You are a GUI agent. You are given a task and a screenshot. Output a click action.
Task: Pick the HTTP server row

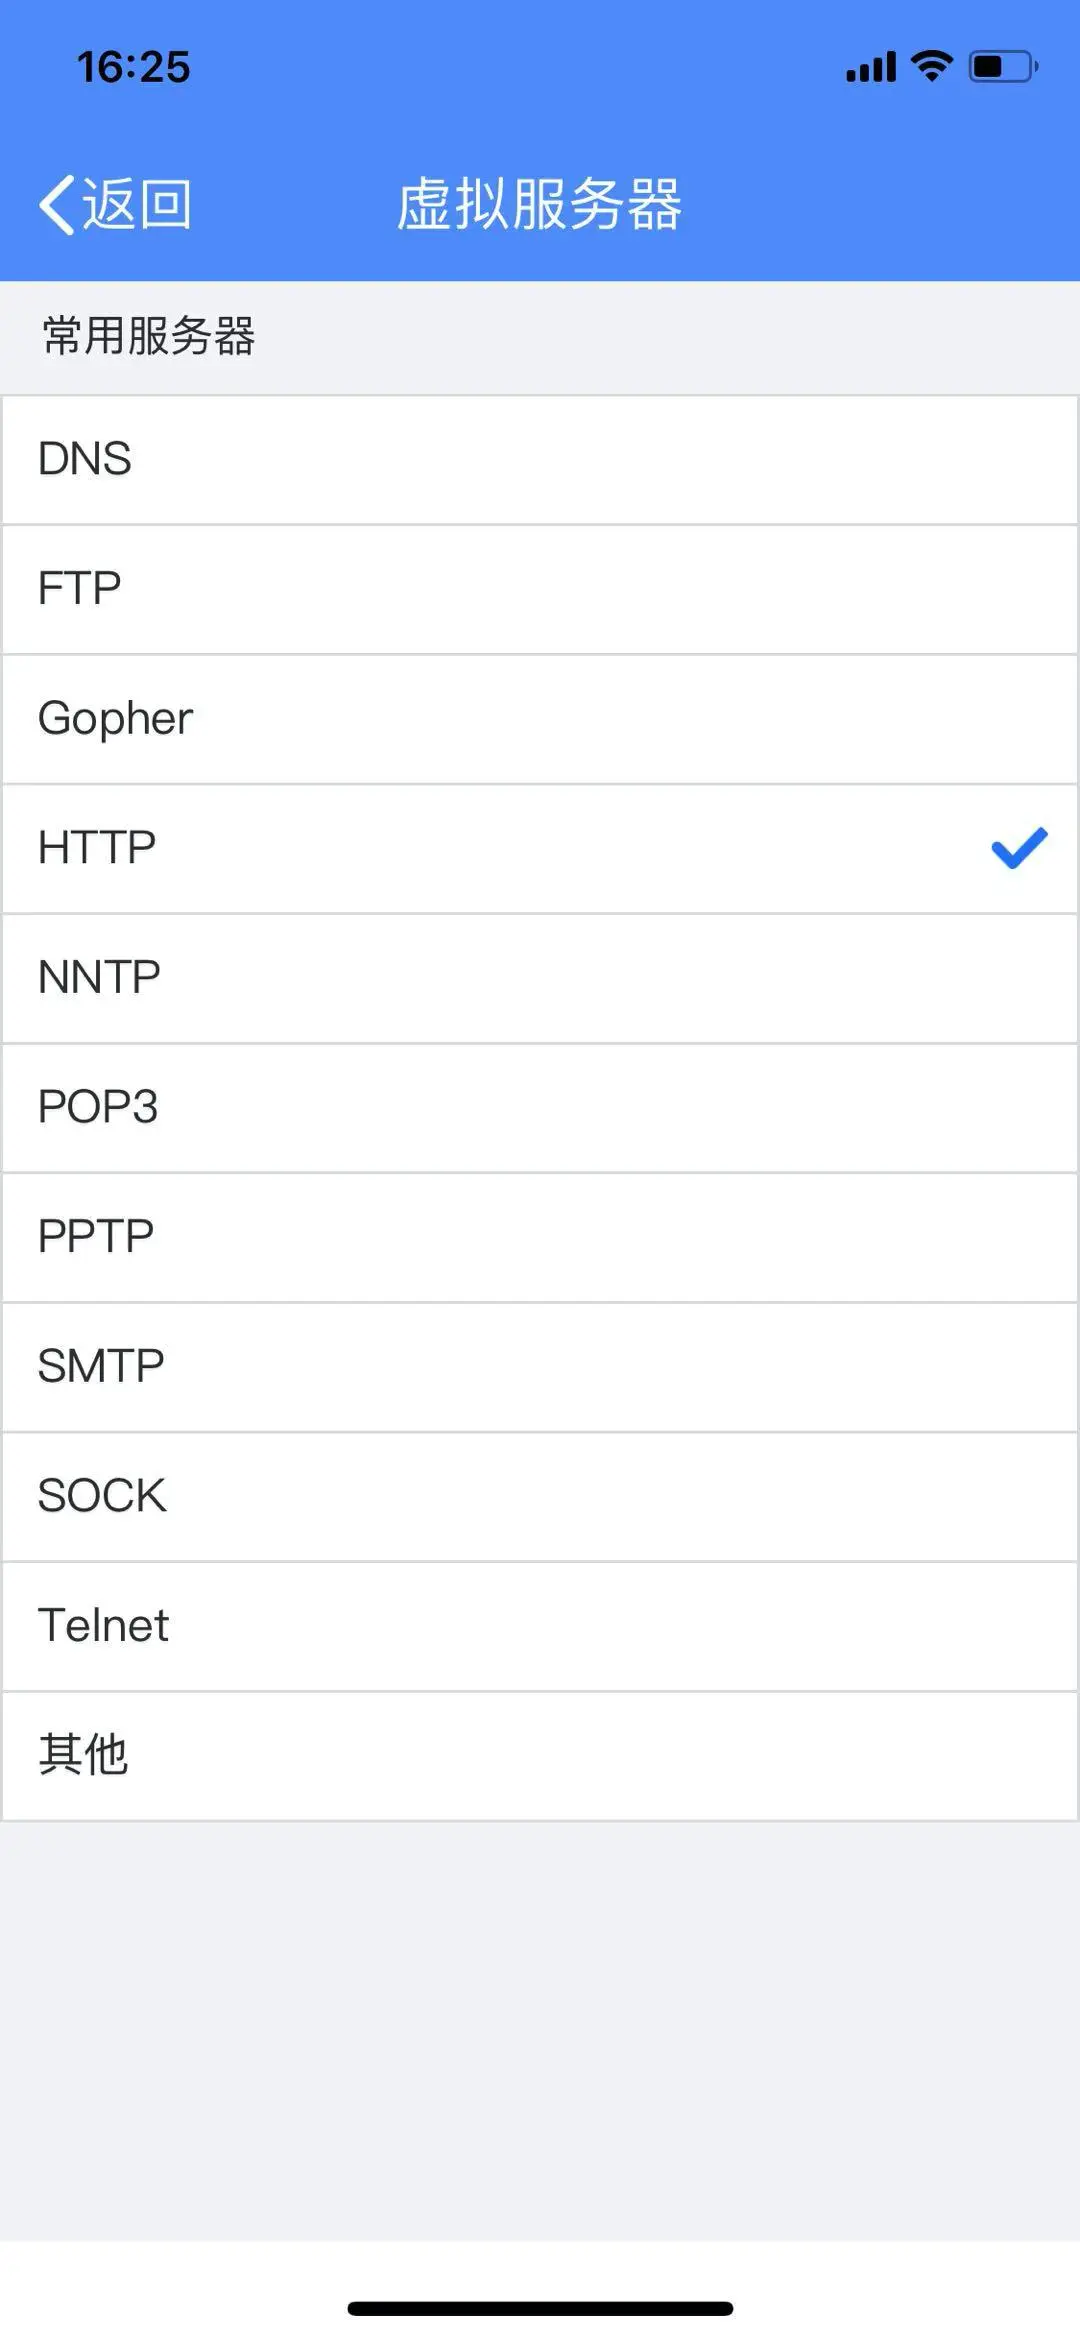[540, 848]
